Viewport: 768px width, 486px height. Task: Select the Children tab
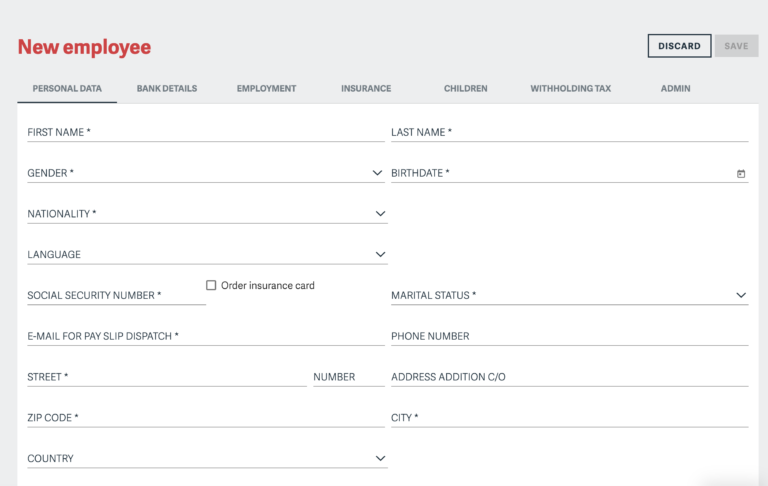[x=465, y=89]
